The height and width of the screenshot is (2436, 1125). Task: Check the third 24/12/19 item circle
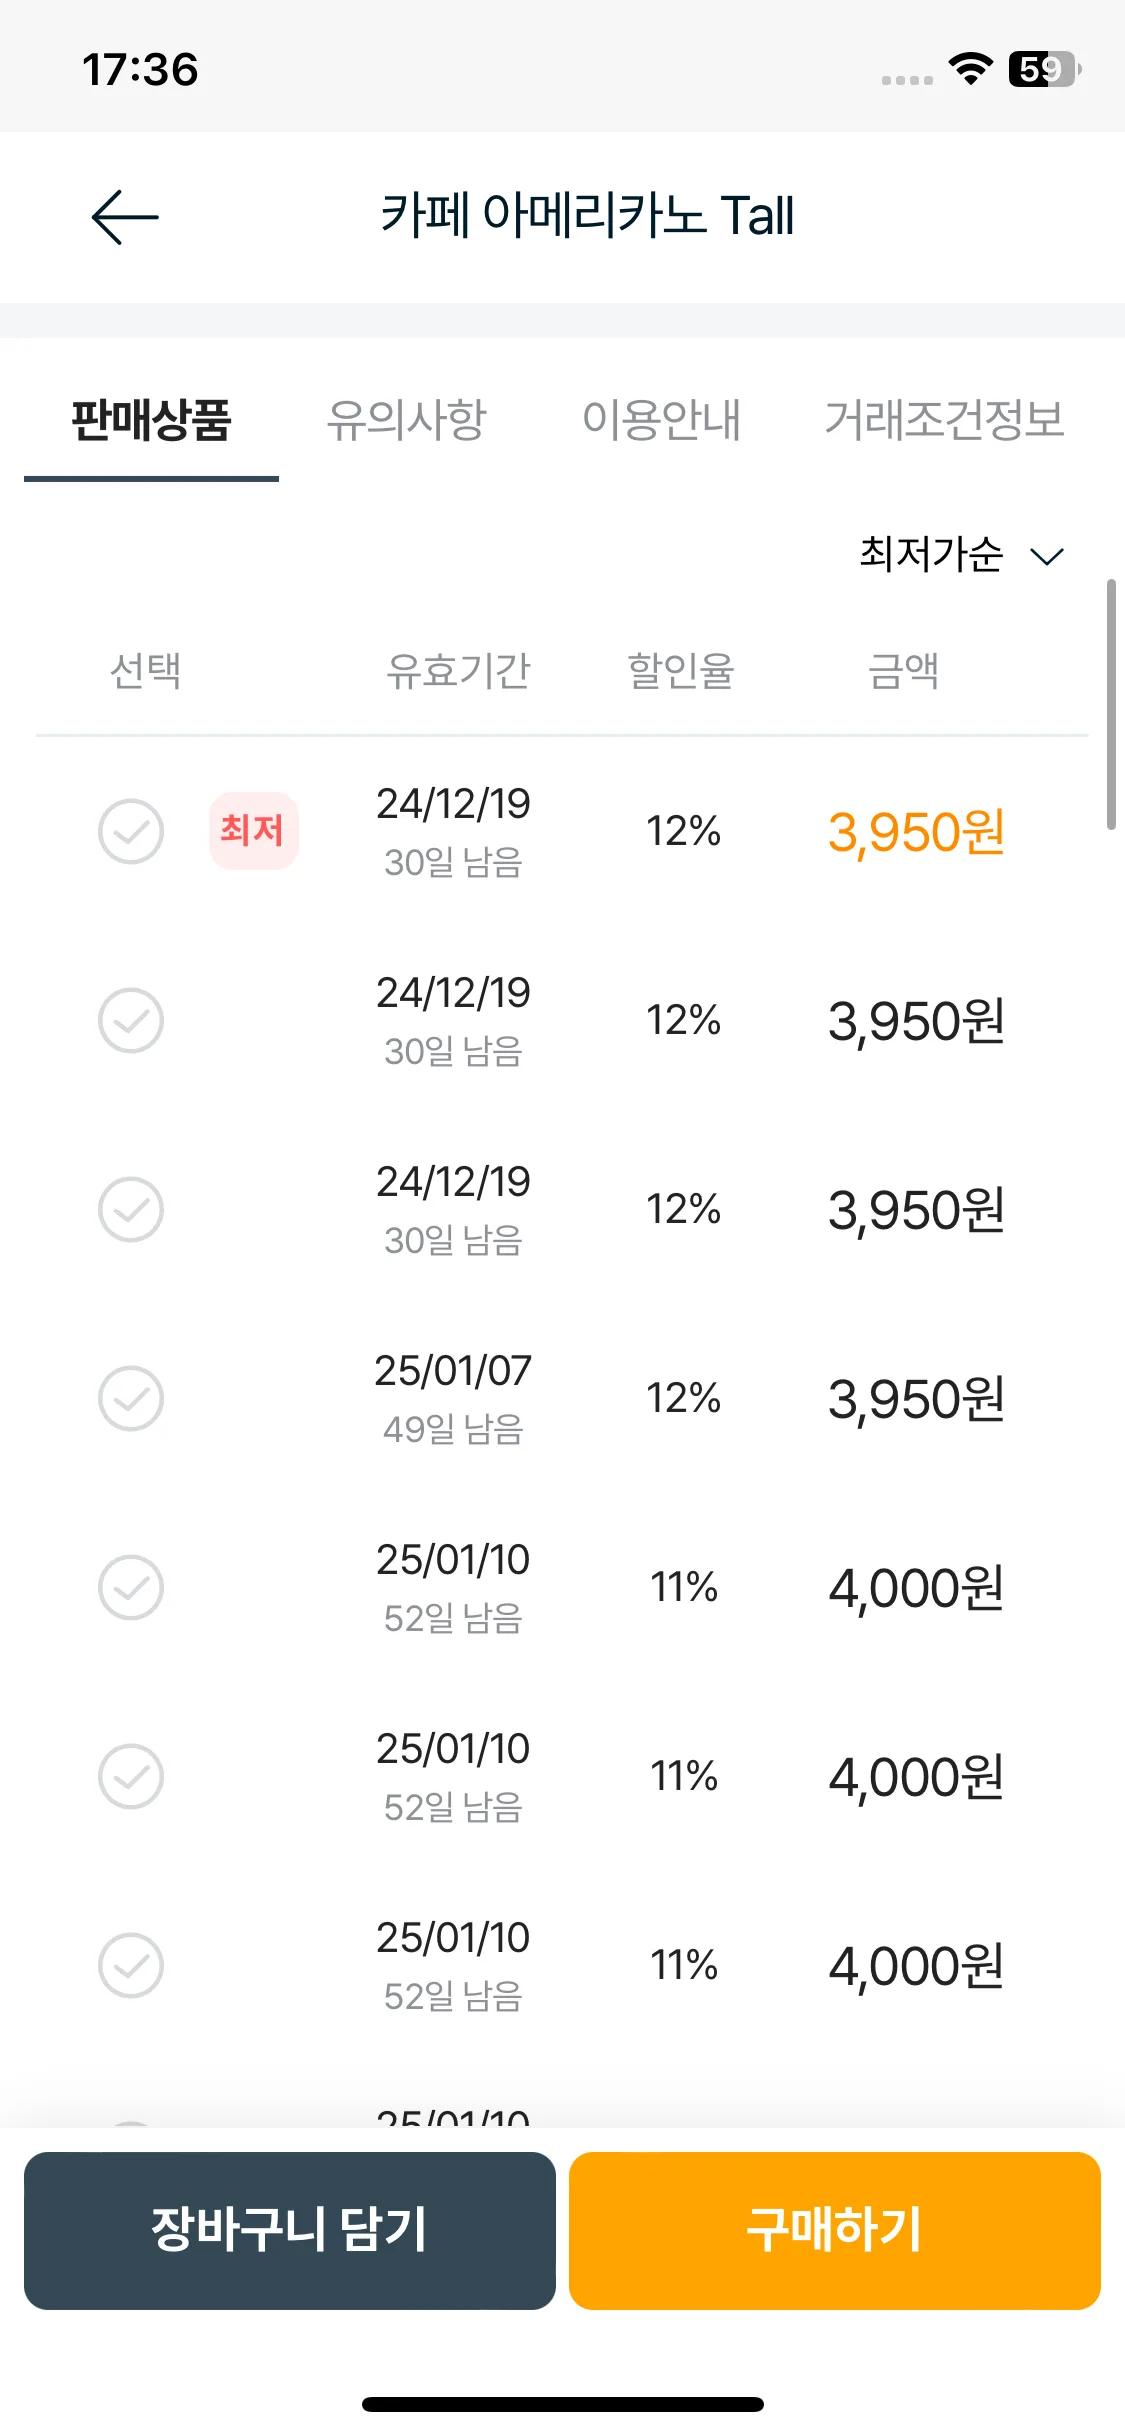click(131, 1209)
